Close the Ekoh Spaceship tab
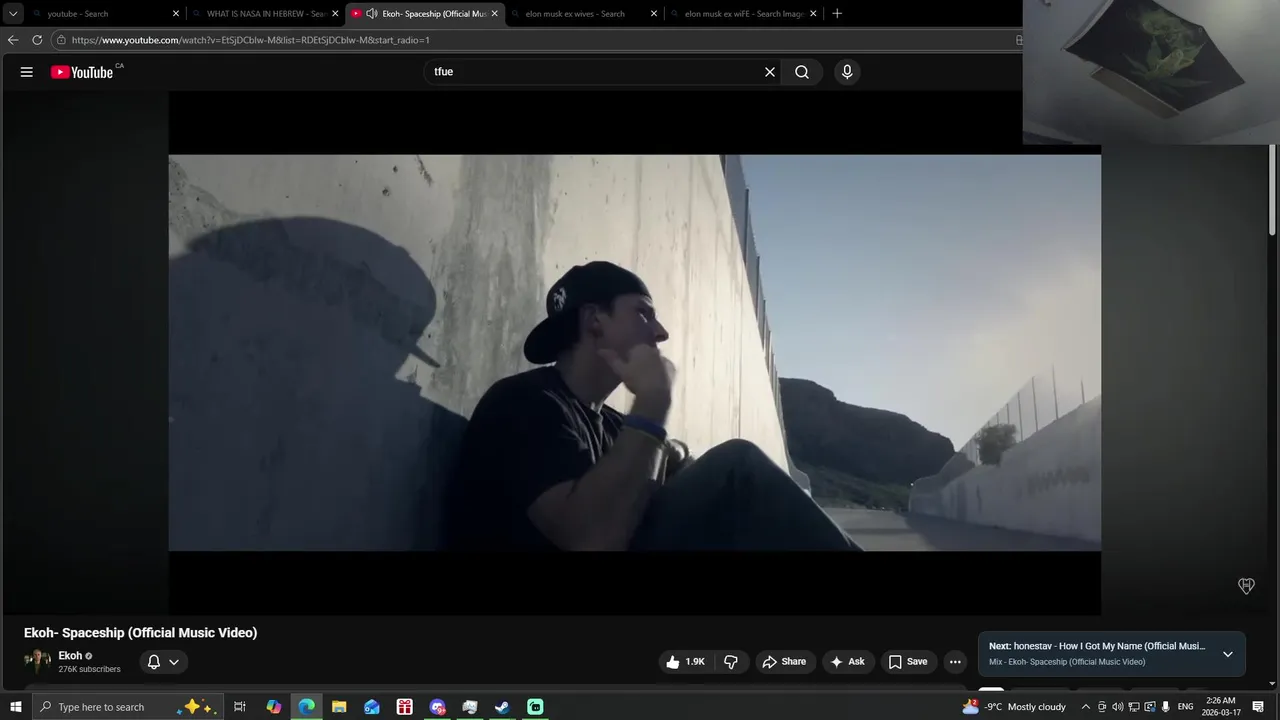Screen dimensions: 1280x720 (x=494, y=14)
